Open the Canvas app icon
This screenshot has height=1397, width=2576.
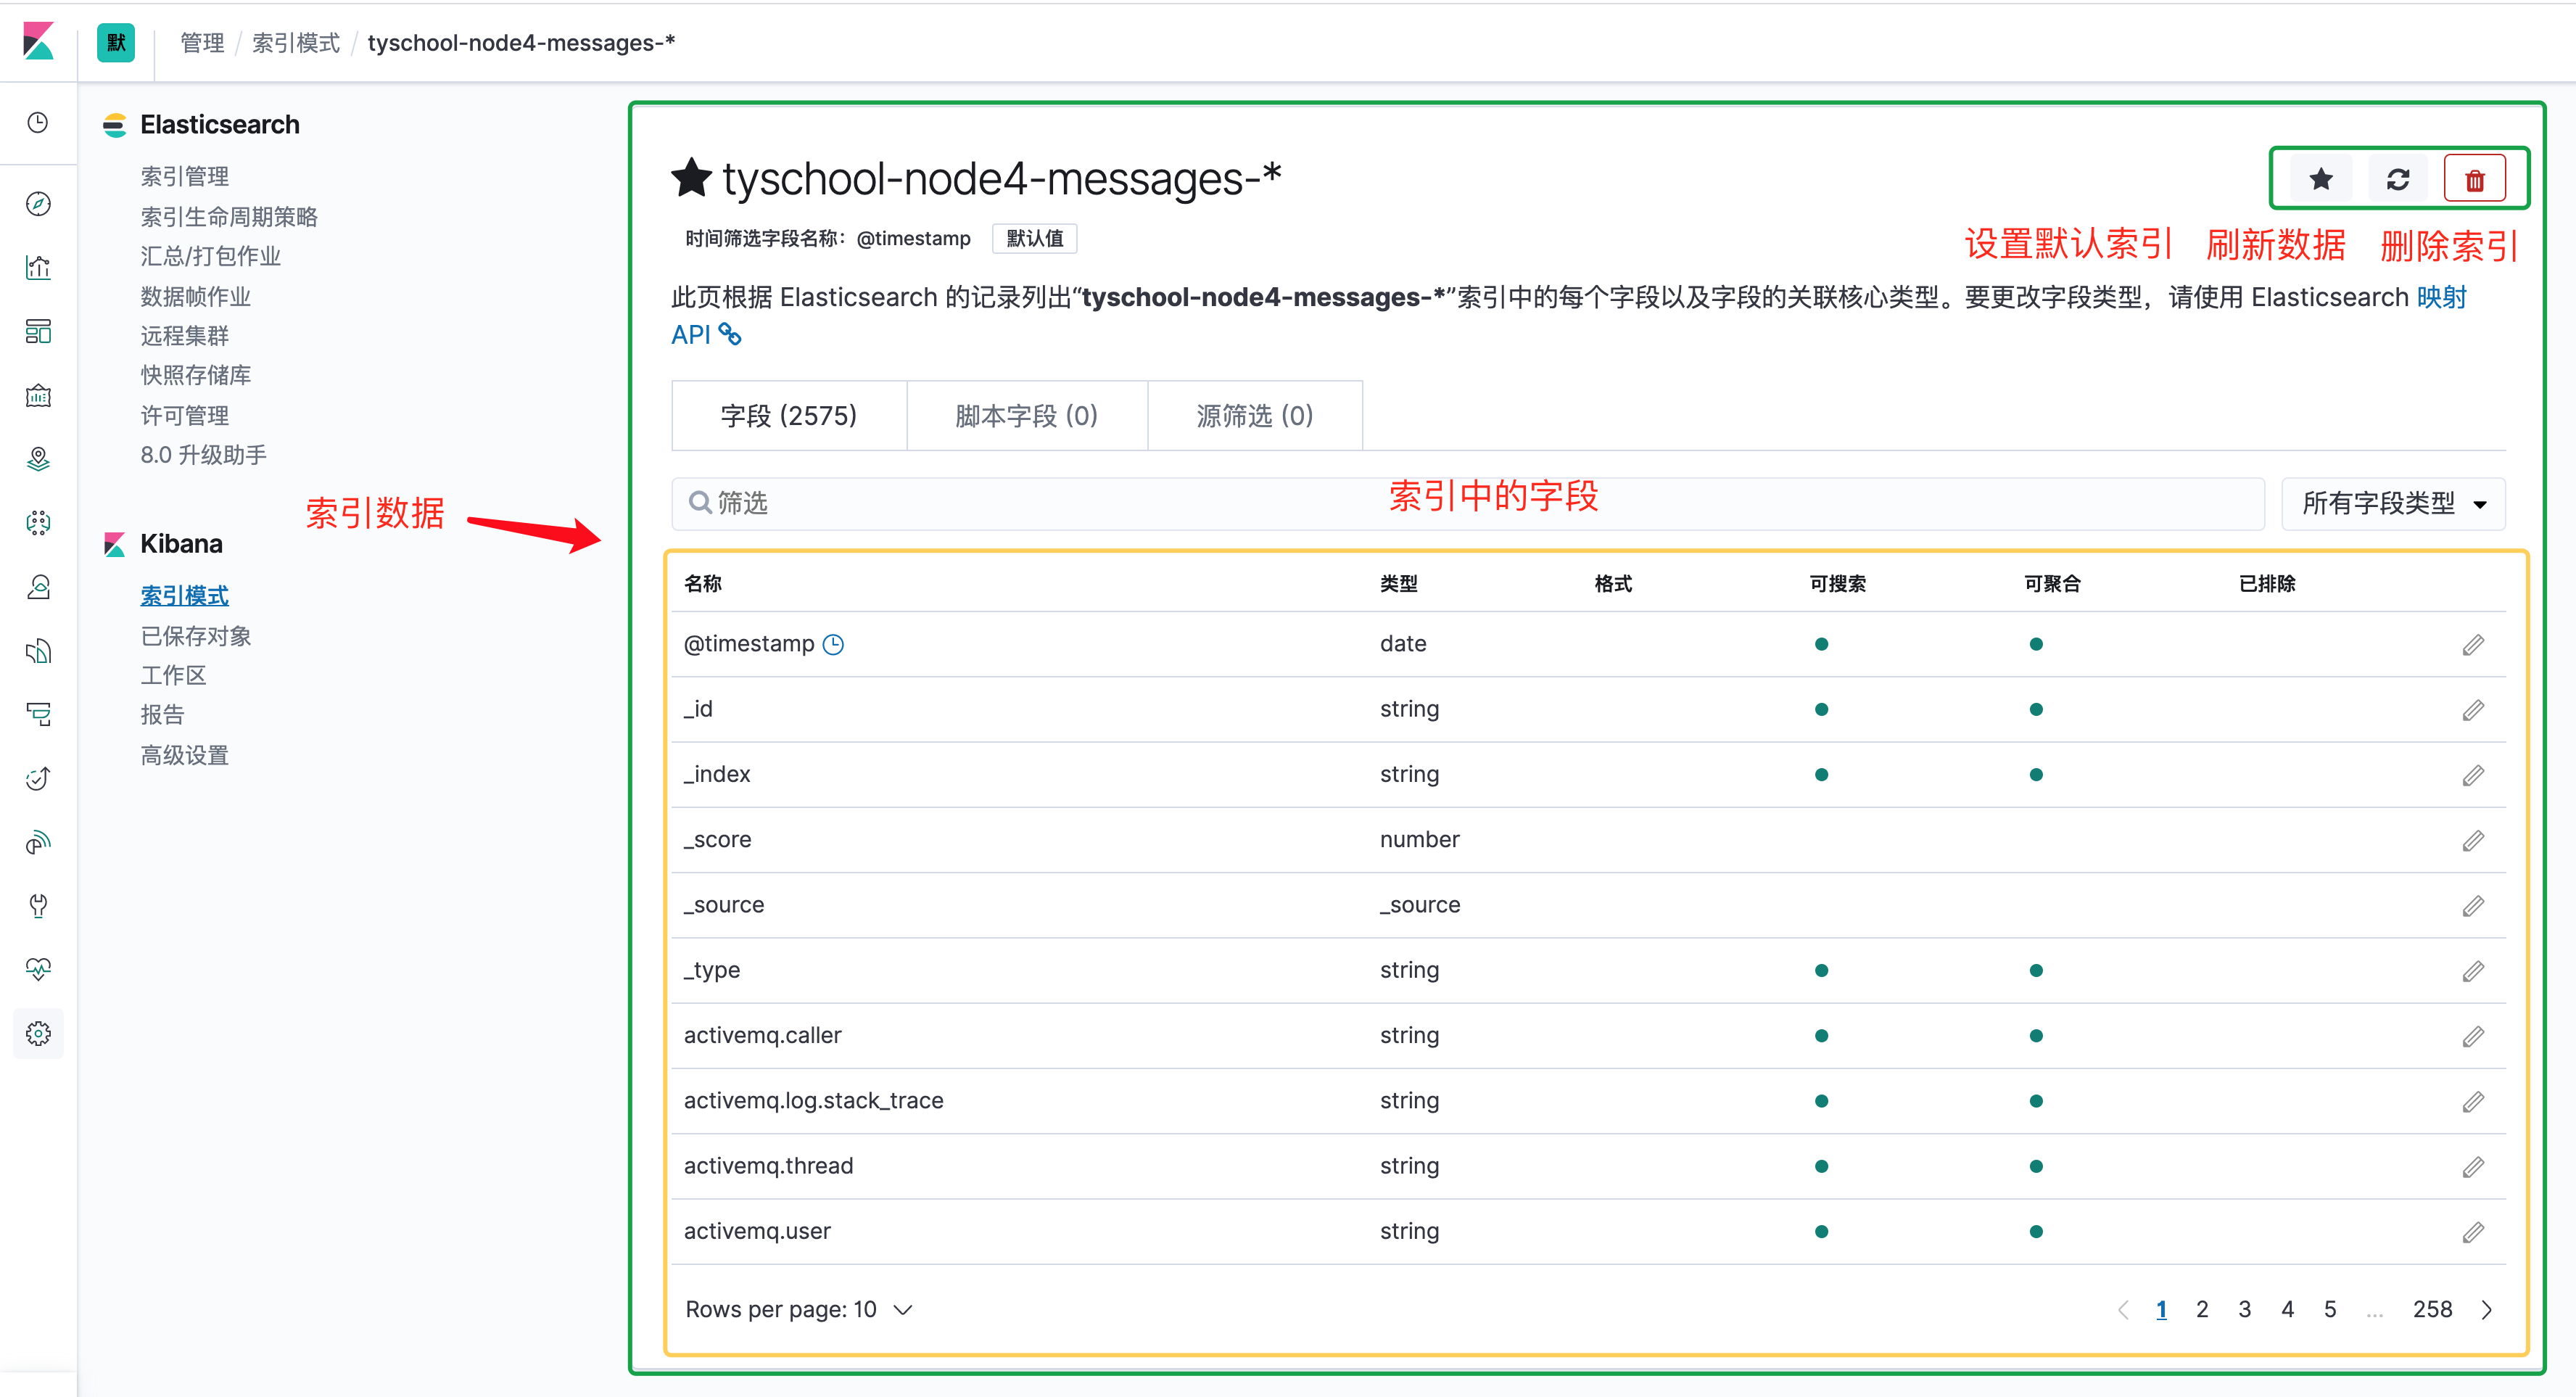(38, 395)
